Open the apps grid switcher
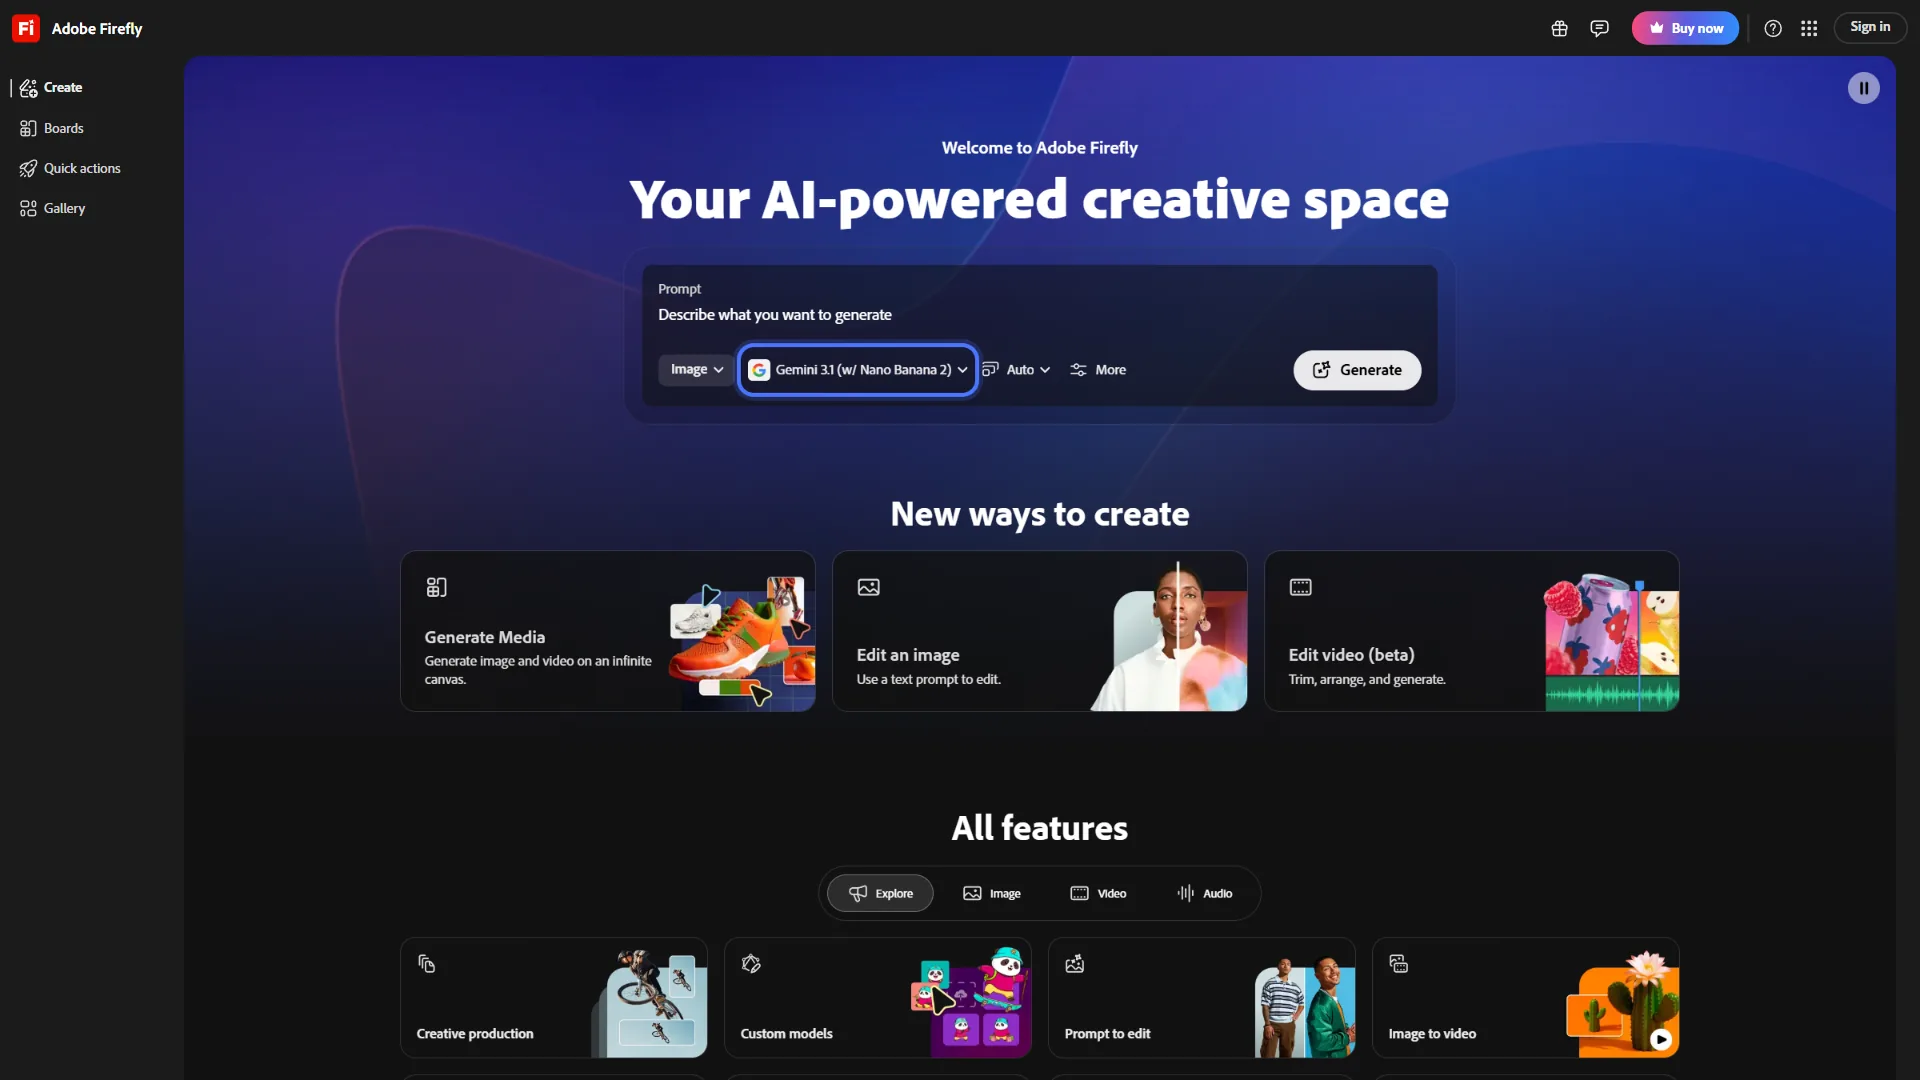This screenshot has height=1080, width=1920. pos(1809,28)
